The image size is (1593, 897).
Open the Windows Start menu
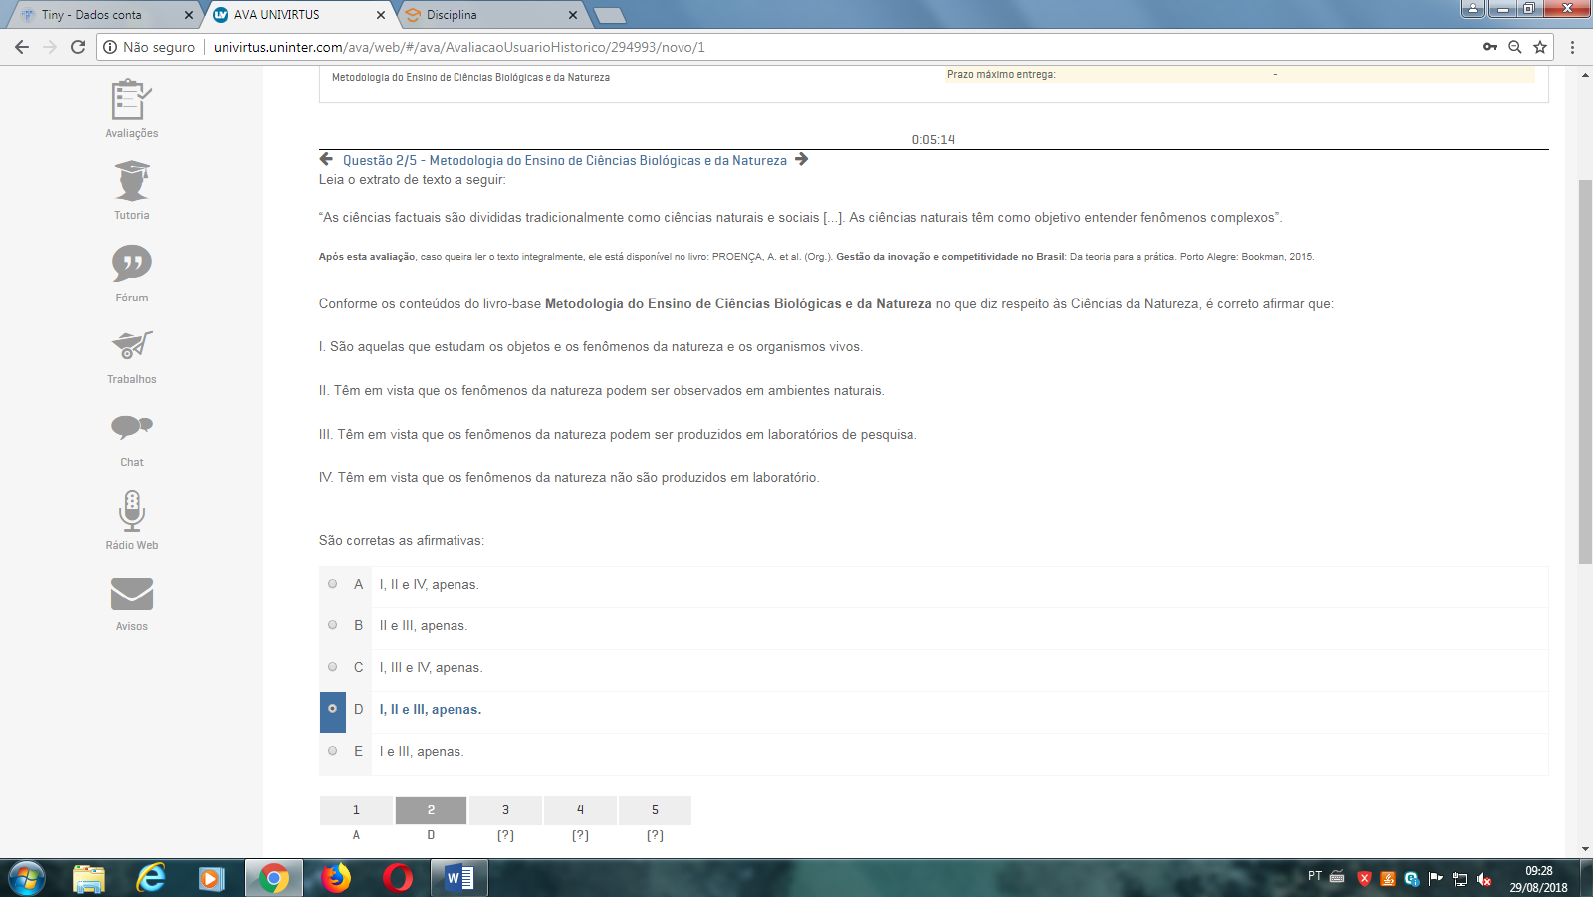(x=26, y=878)
